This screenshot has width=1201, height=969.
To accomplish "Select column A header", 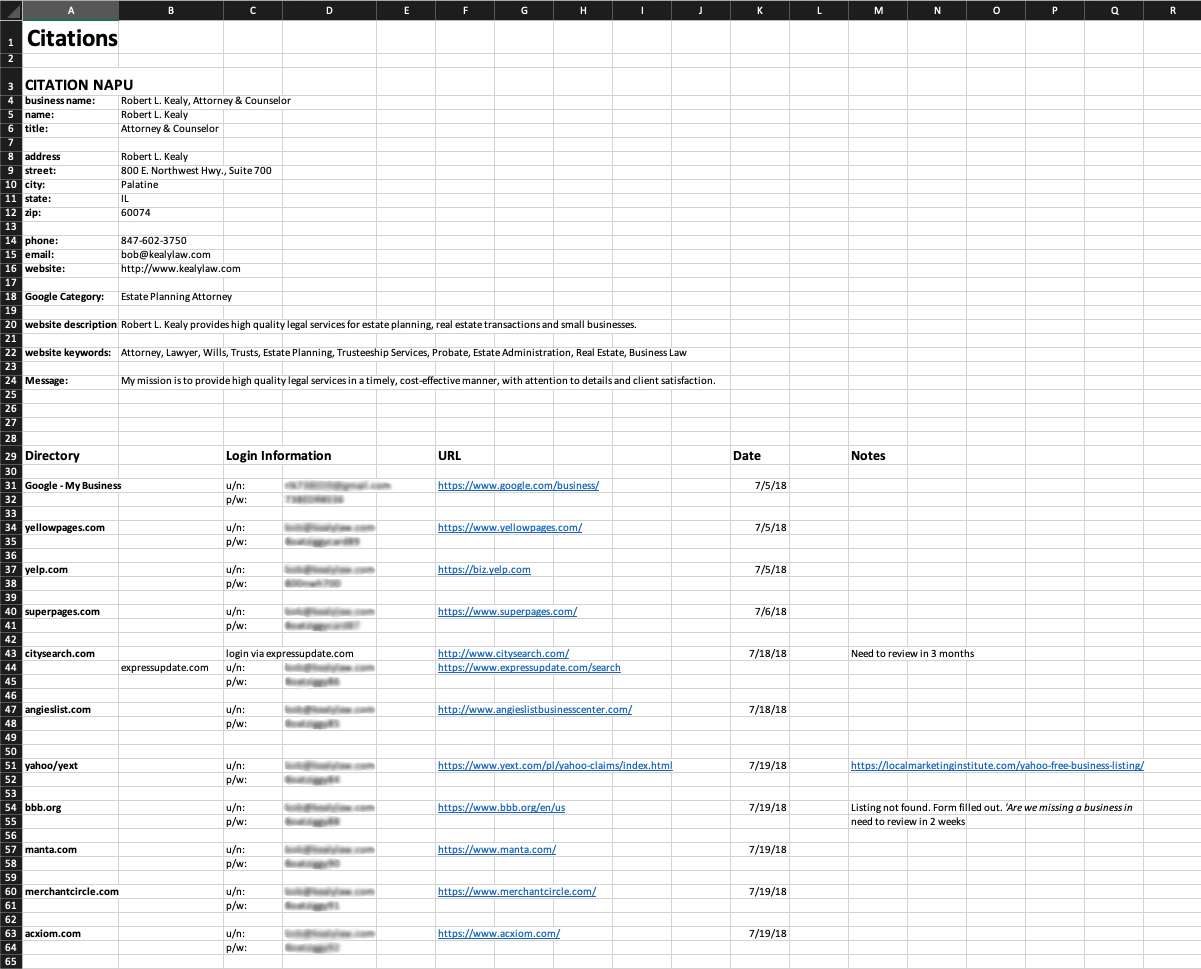I will point(70,10).
